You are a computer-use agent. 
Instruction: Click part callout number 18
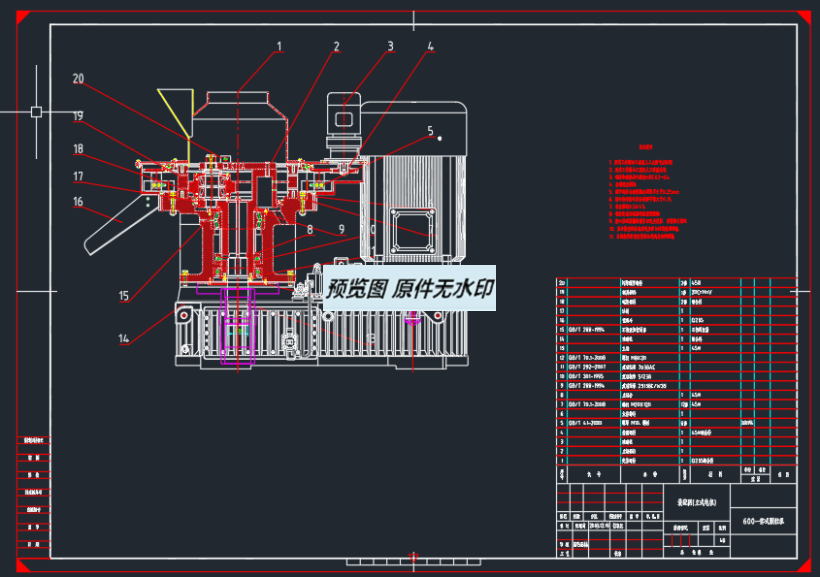point(78,149)
